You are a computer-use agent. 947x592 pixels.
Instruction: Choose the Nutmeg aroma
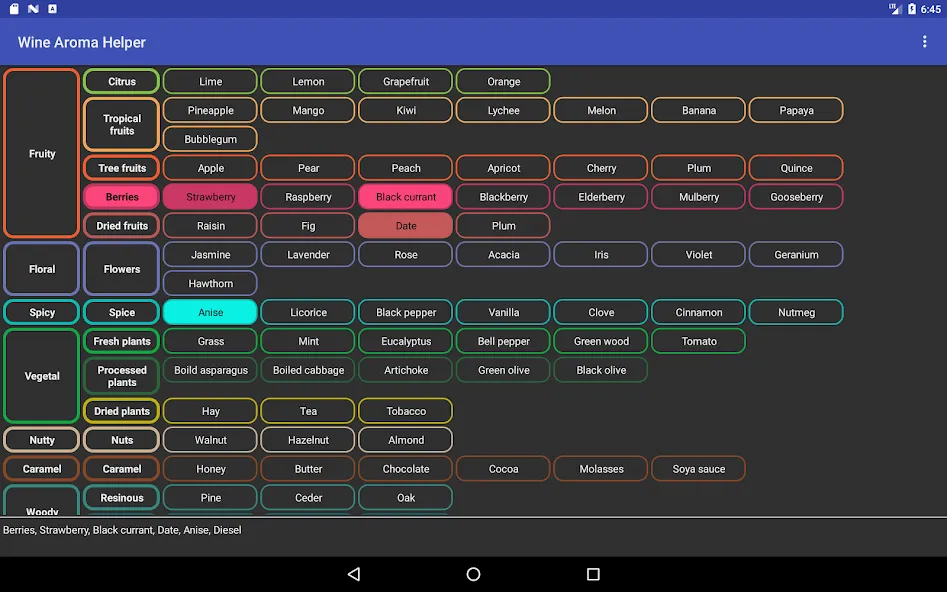click(x=796, y=312)
